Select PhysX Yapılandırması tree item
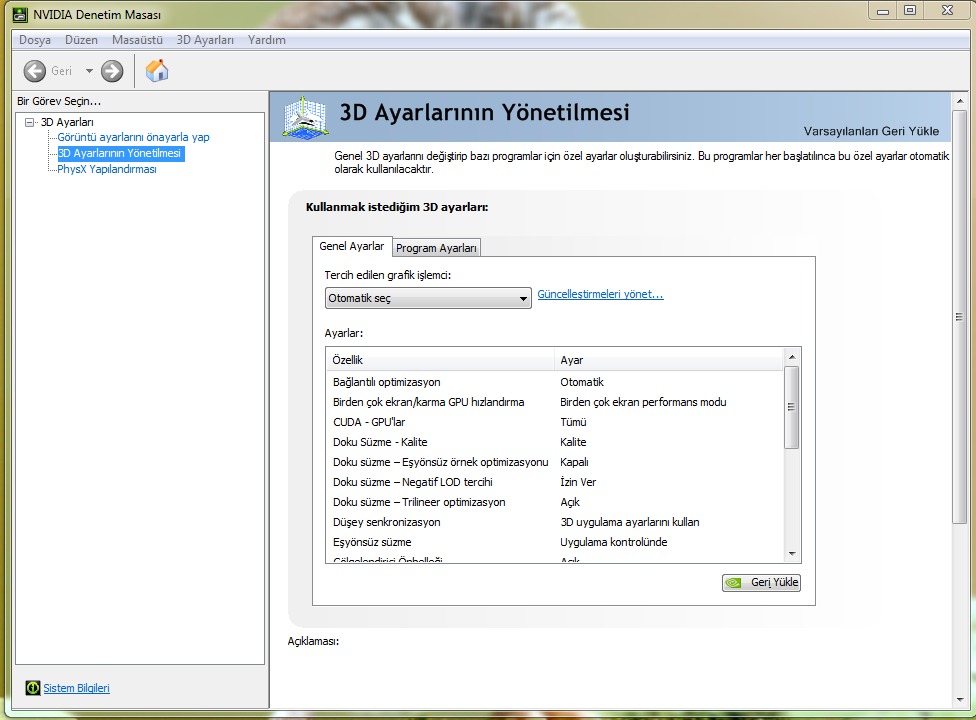This screenshot has height=720, width=976. tap(107, 169)
